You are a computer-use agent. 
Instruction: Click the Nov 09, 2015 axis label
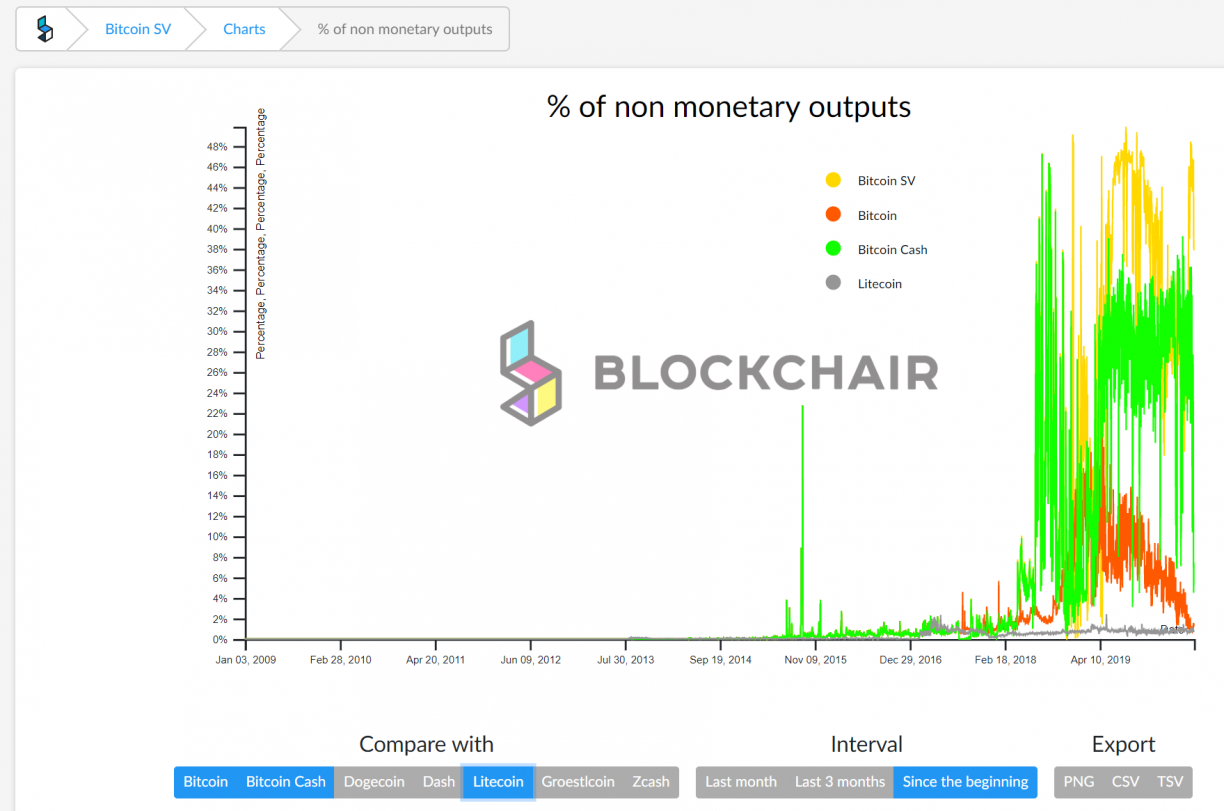point(815,660)
